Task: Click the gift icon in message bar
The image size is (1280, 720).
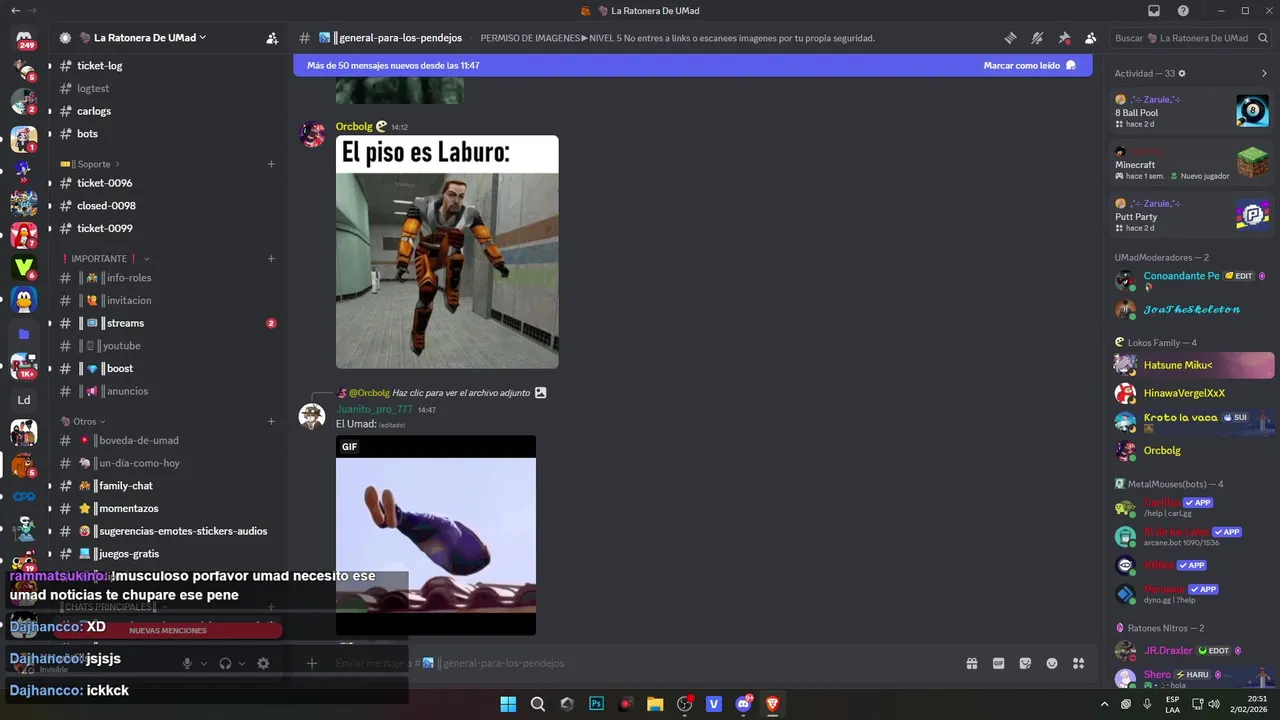Action: pyautogui.click(x=971, y=663)
